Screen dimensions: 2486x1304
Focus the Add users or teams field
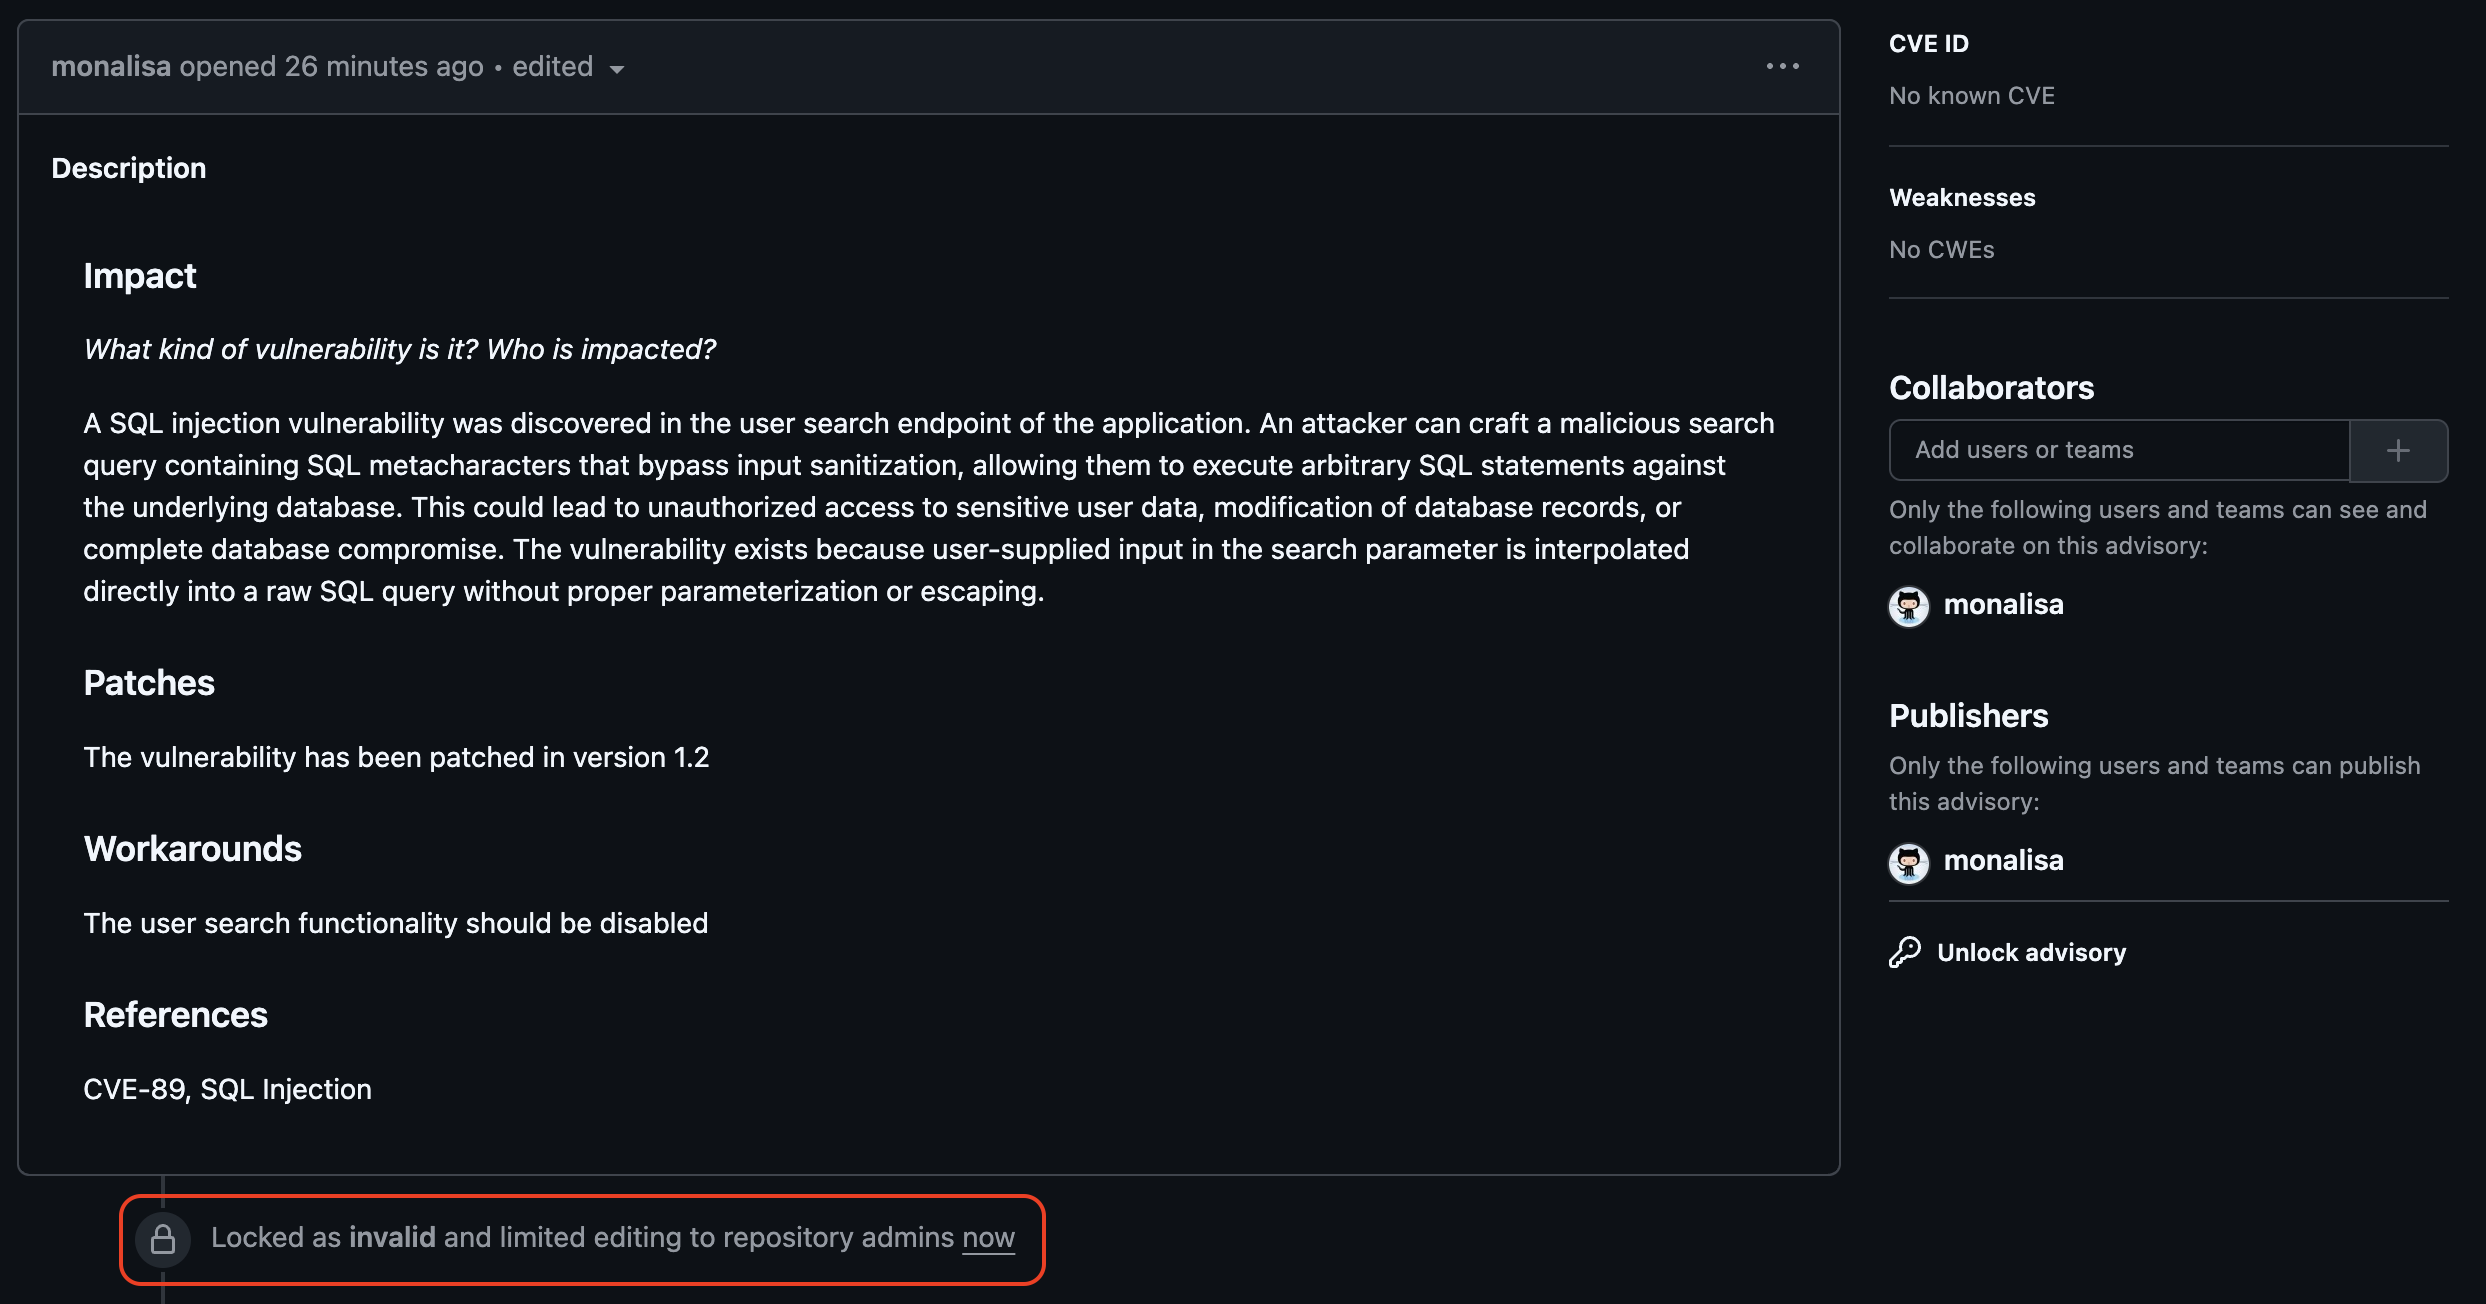[2118, 451]
